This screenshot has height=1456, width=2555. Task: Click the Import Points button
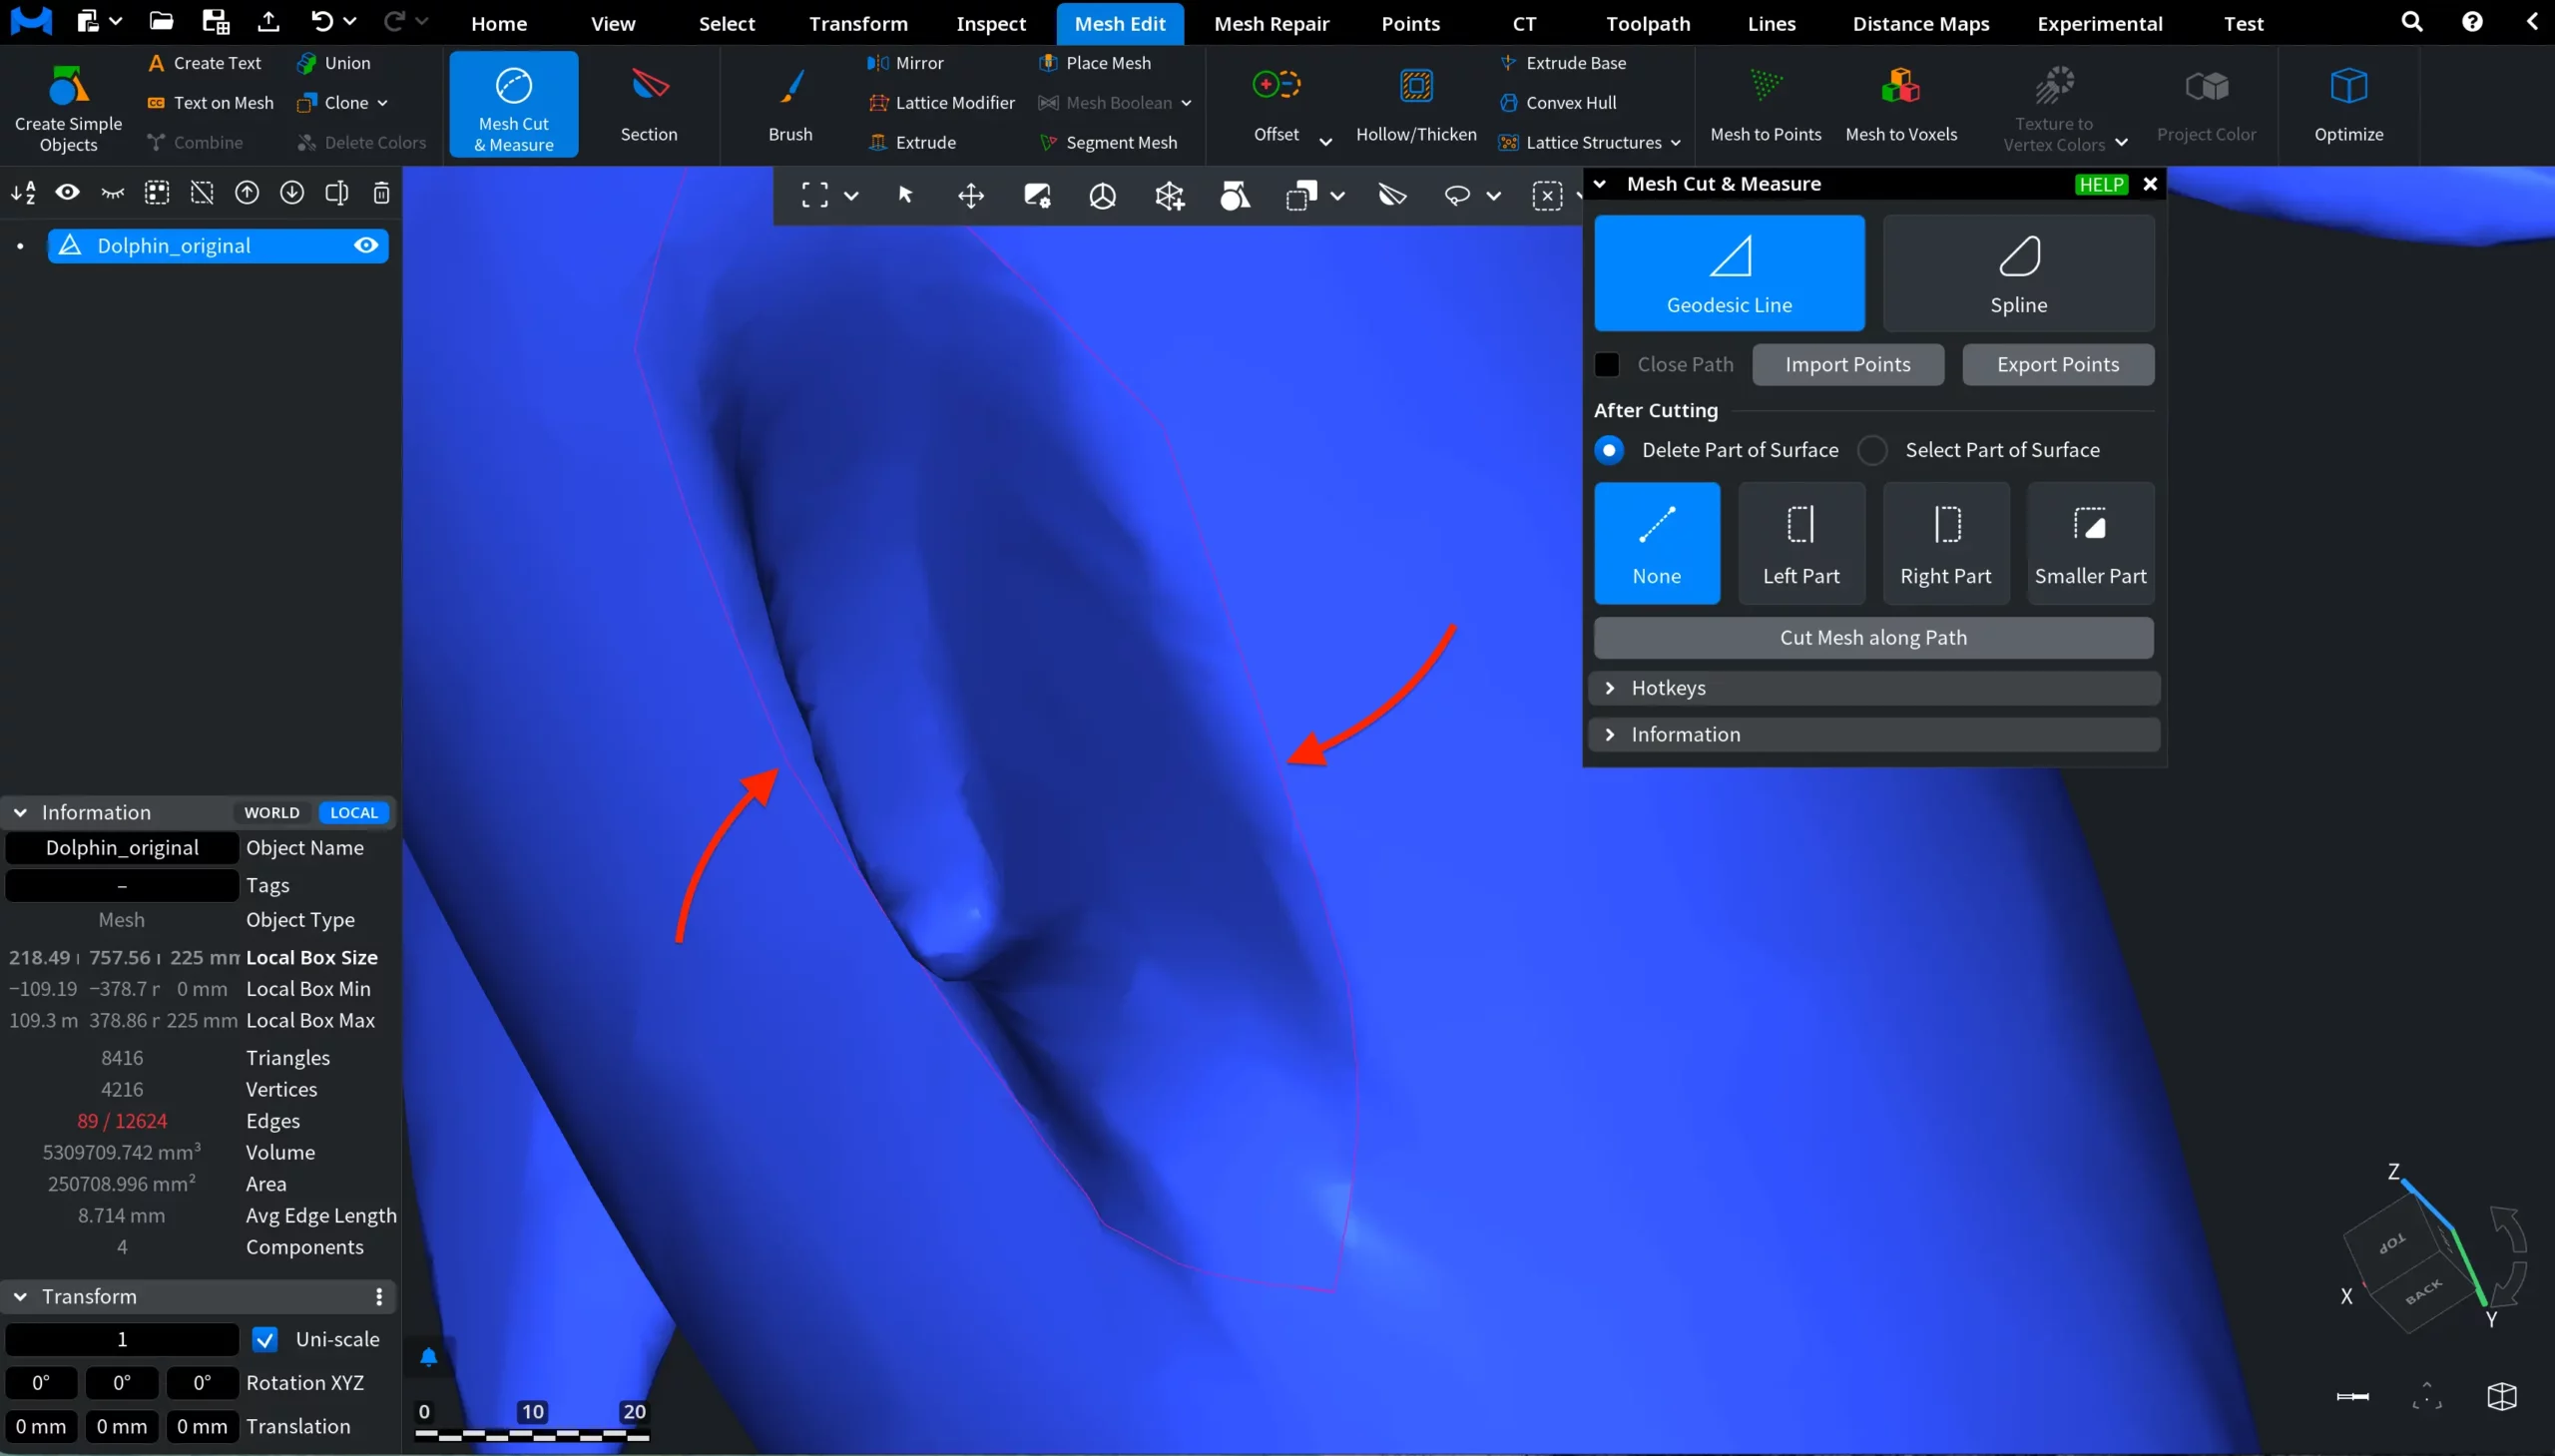1847,365
